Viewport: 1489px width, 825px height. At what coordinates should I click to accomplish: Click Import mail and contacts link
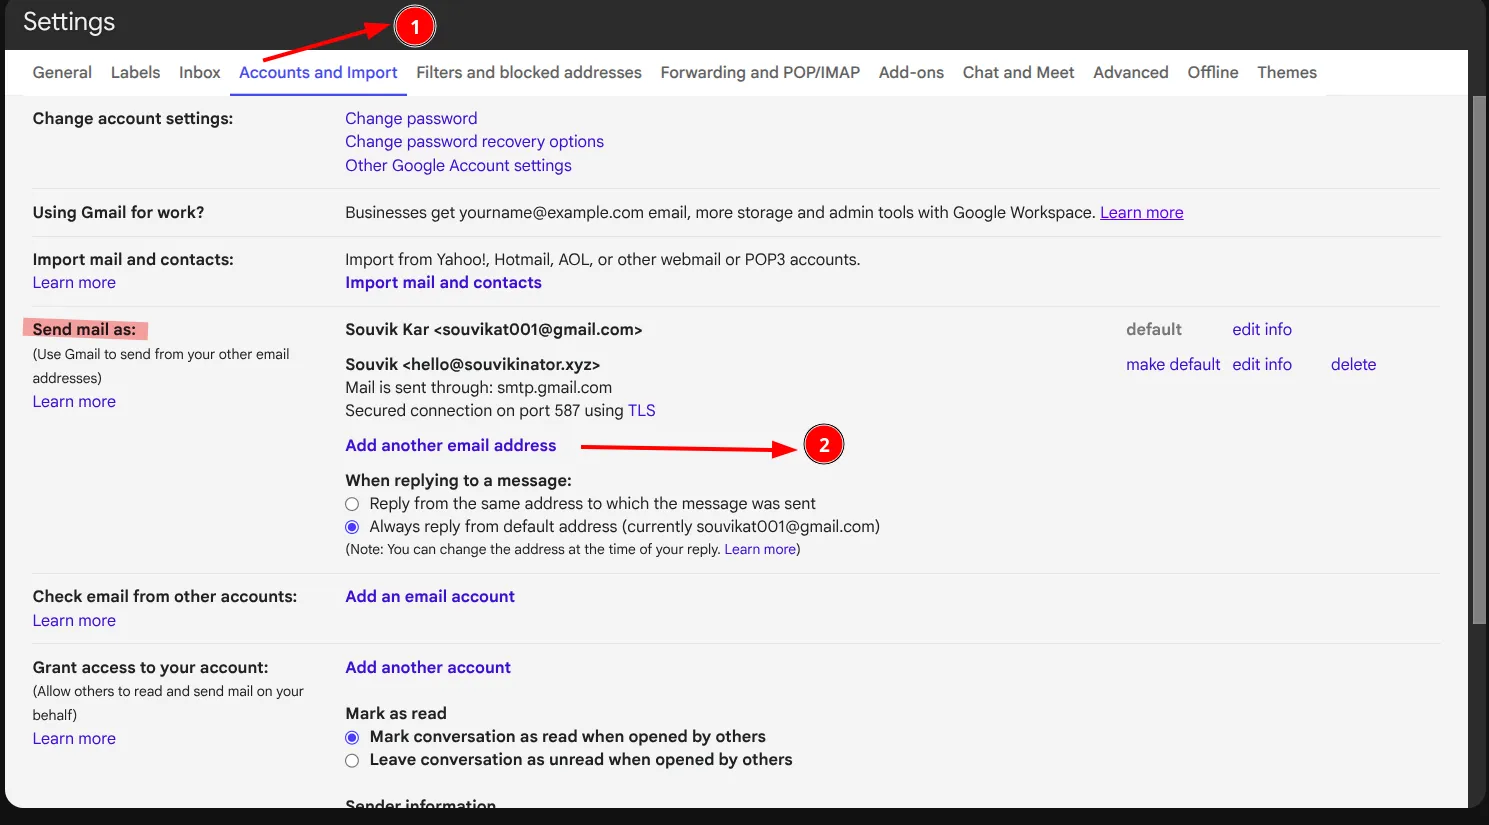tap(443, 282)
